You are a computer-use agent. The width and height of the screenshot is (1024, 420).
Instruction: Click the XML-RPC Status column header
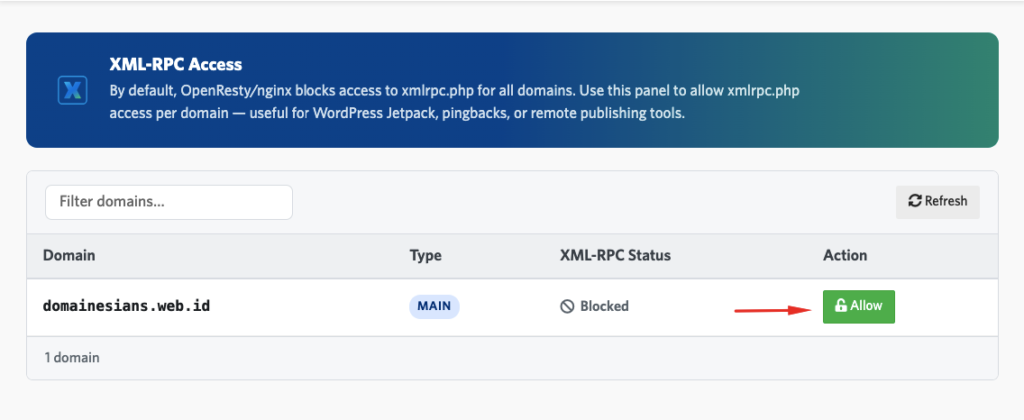pyautogui.click(x=615, y=255)
